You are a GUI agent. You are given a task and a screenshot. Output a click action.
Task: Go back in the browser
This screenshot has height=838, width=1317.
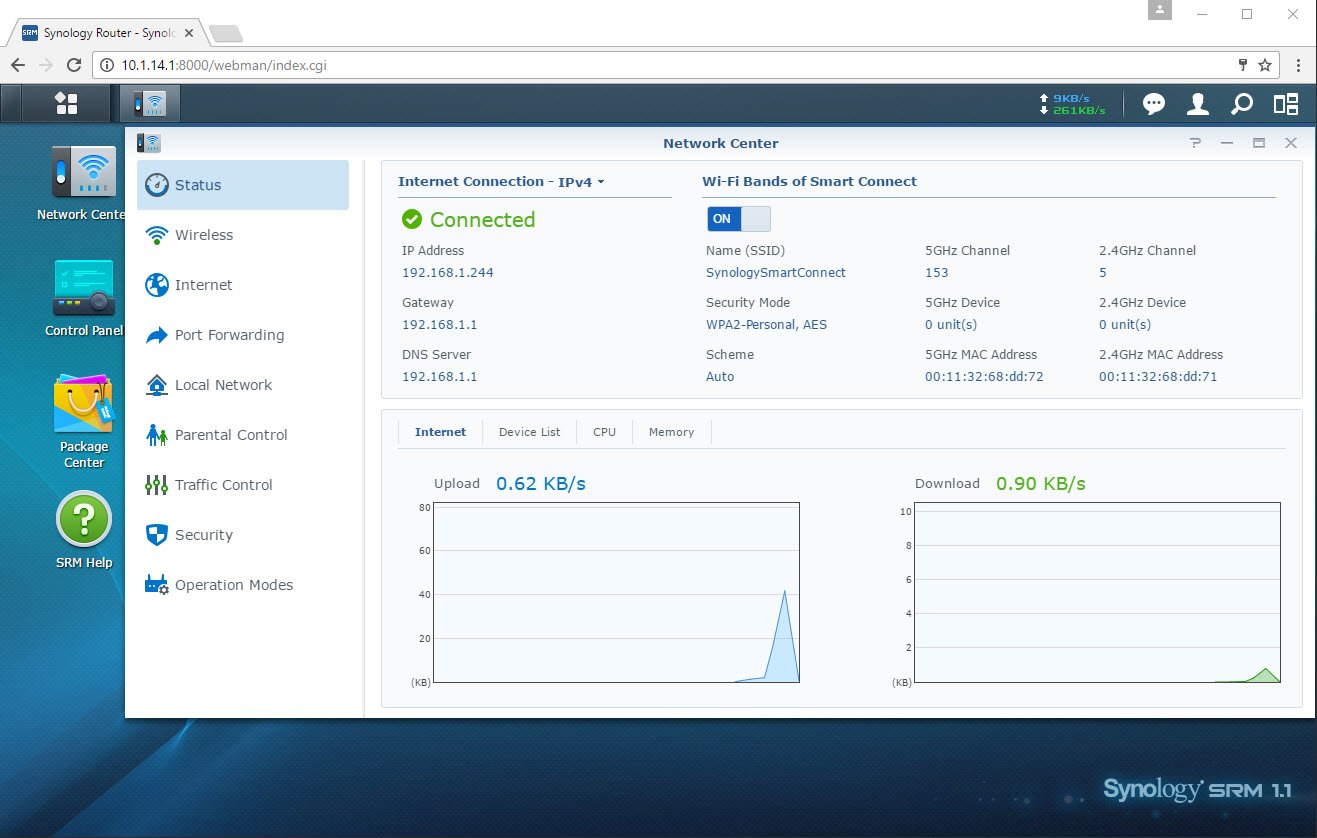pyautogui.click(x=18, y=65)
